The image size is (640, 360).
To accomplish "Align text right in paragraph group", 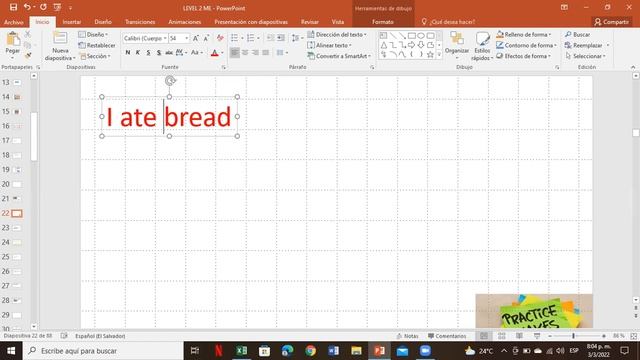I will pos(255,53).
